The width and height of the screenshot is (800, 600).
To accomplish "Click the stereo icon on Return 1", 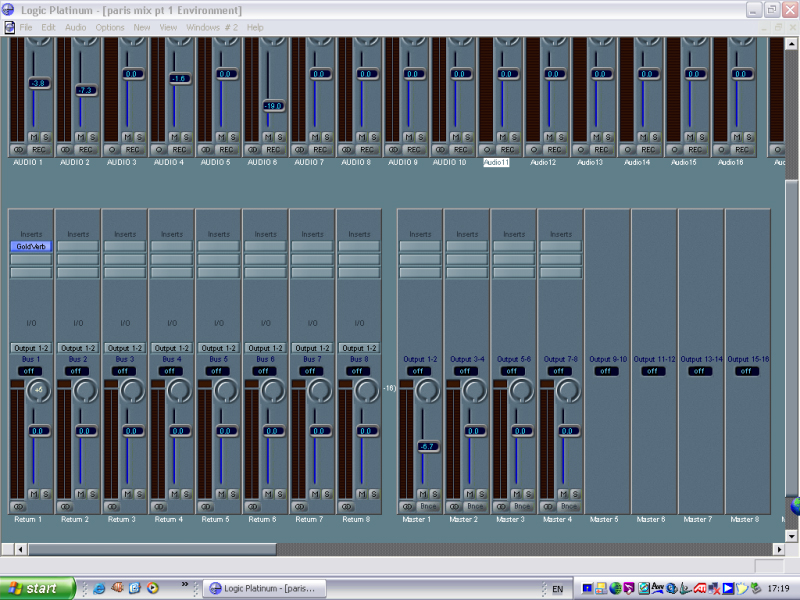I will 18,507.
